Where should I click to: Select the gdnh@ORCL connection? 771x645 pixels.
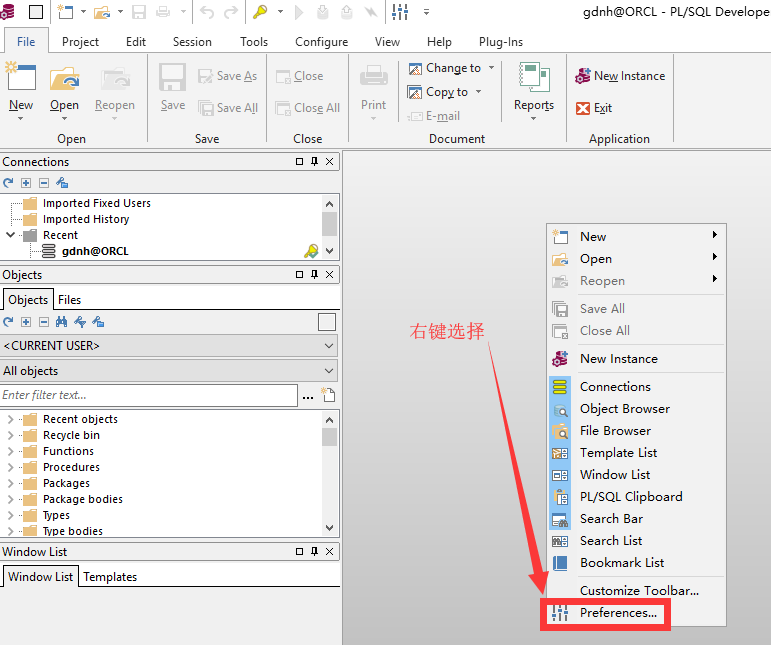(95, 251)
